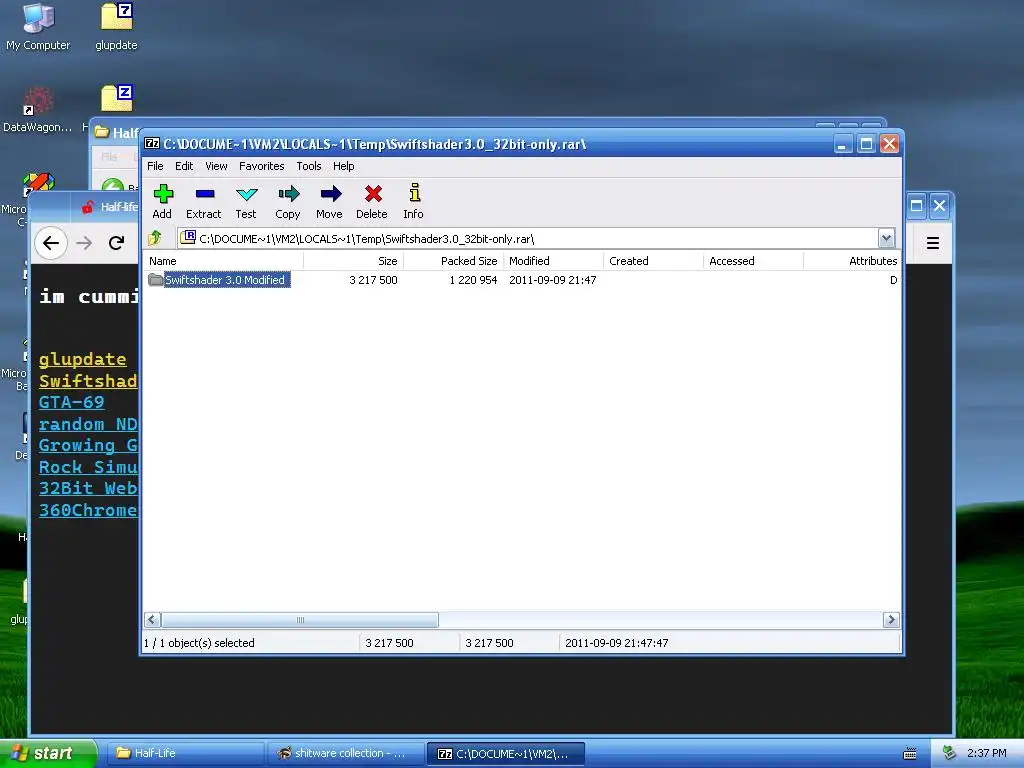This screenshot has height=768, width=1024.
Task: Switch to shitware collection taskbar item
Action: pyautogui.click(x=345, y=753)
